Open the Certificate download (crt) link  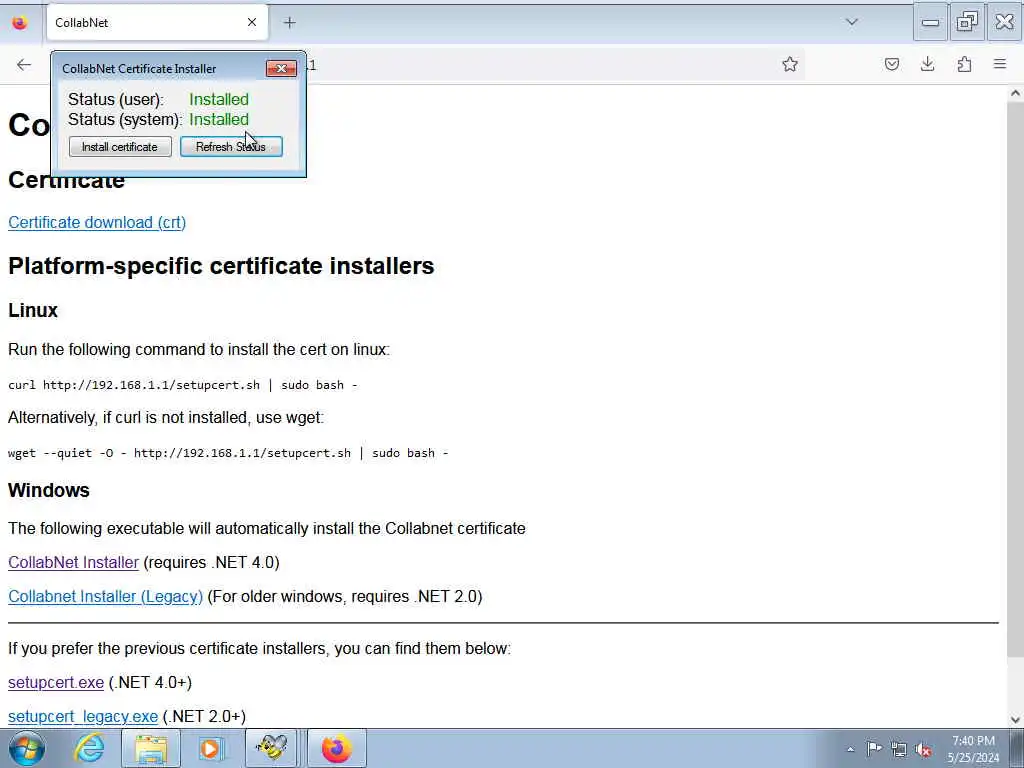pyautogui.click(x=97, y=223)
